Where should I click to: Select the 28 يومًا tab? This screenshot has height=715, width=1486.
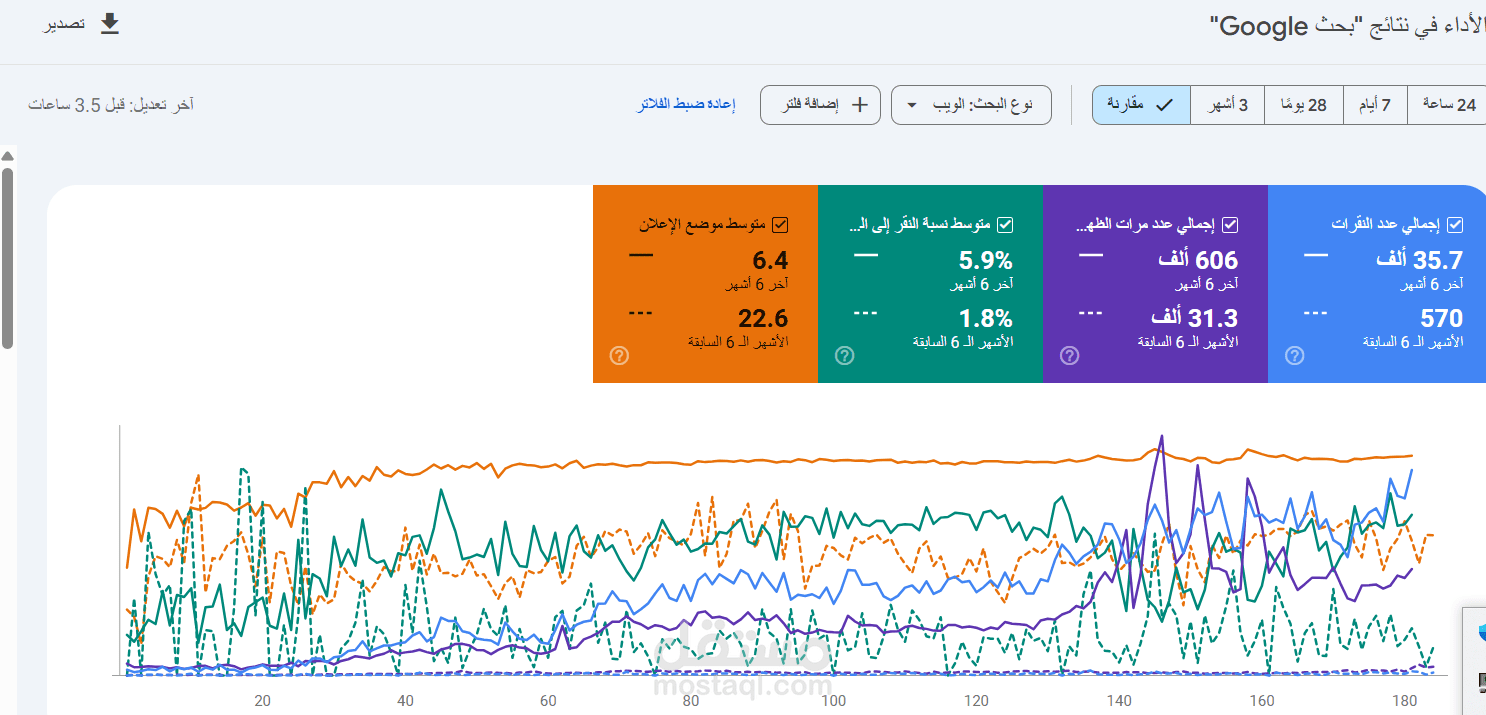tap(1303, 104)
